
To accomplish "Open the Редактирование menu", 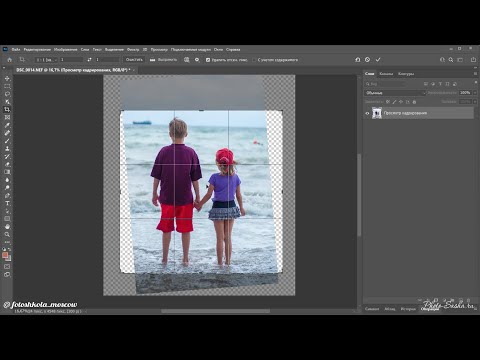I will point(37,49).
